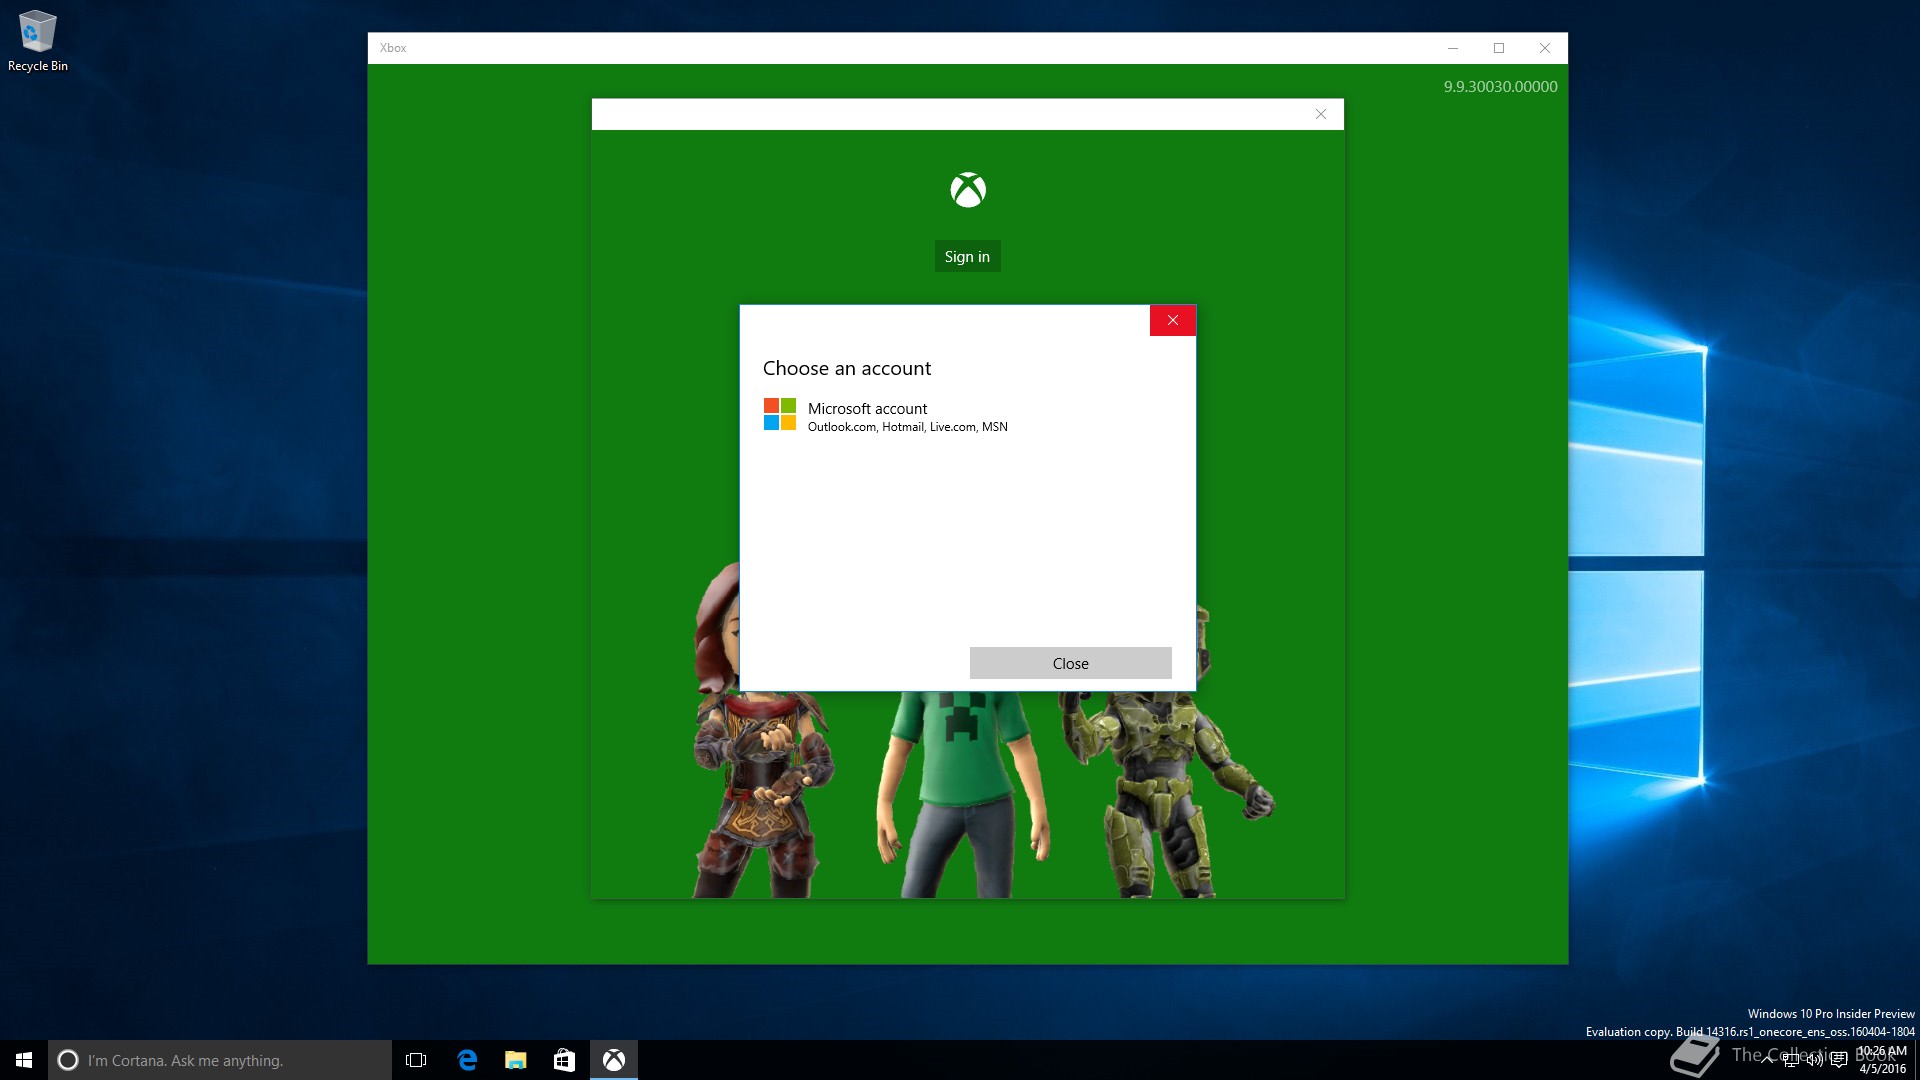Image resolution: width=1920 pixels, height=1080 pixels.
Task: Click the network tray icon
Action: pyautogui.click(x=1790, y=1060)
